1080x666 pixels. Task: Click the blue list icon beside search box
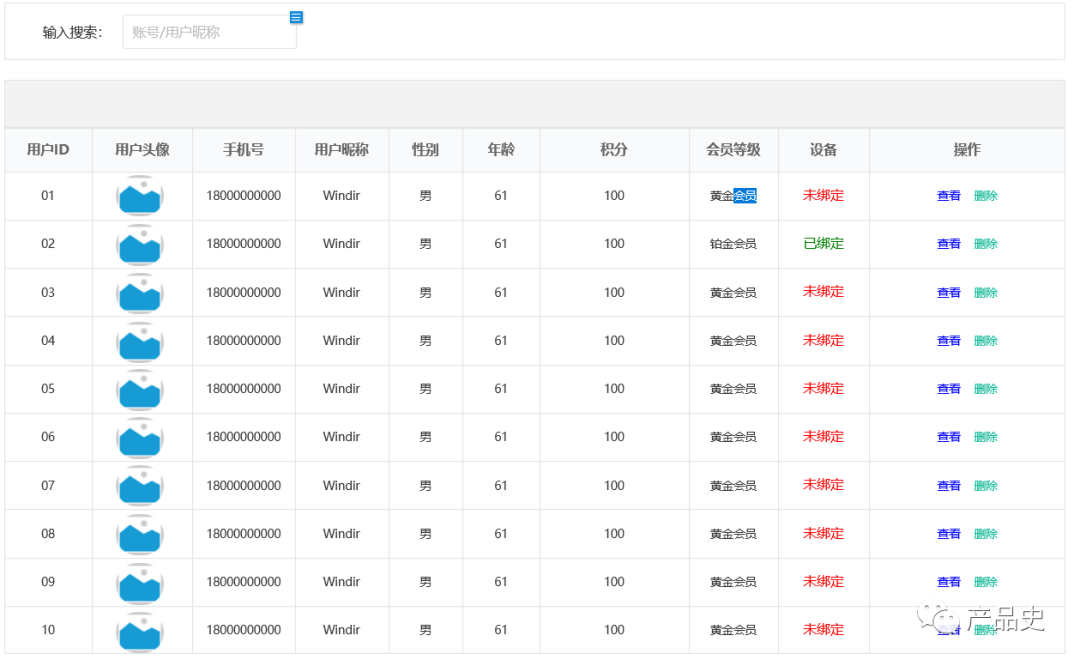click(x=296, y=18)
